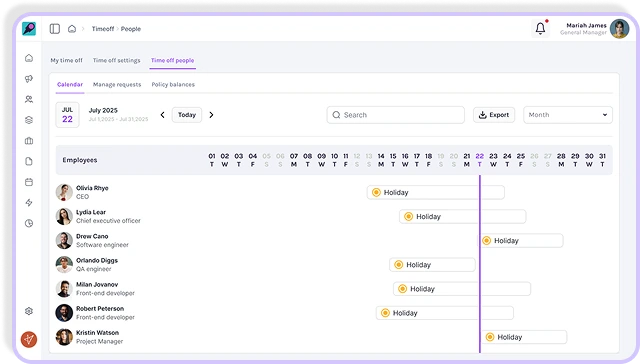Open Orlando Diggs's Holiday entry
Screen dimensions: 640x364
point(432,264)
